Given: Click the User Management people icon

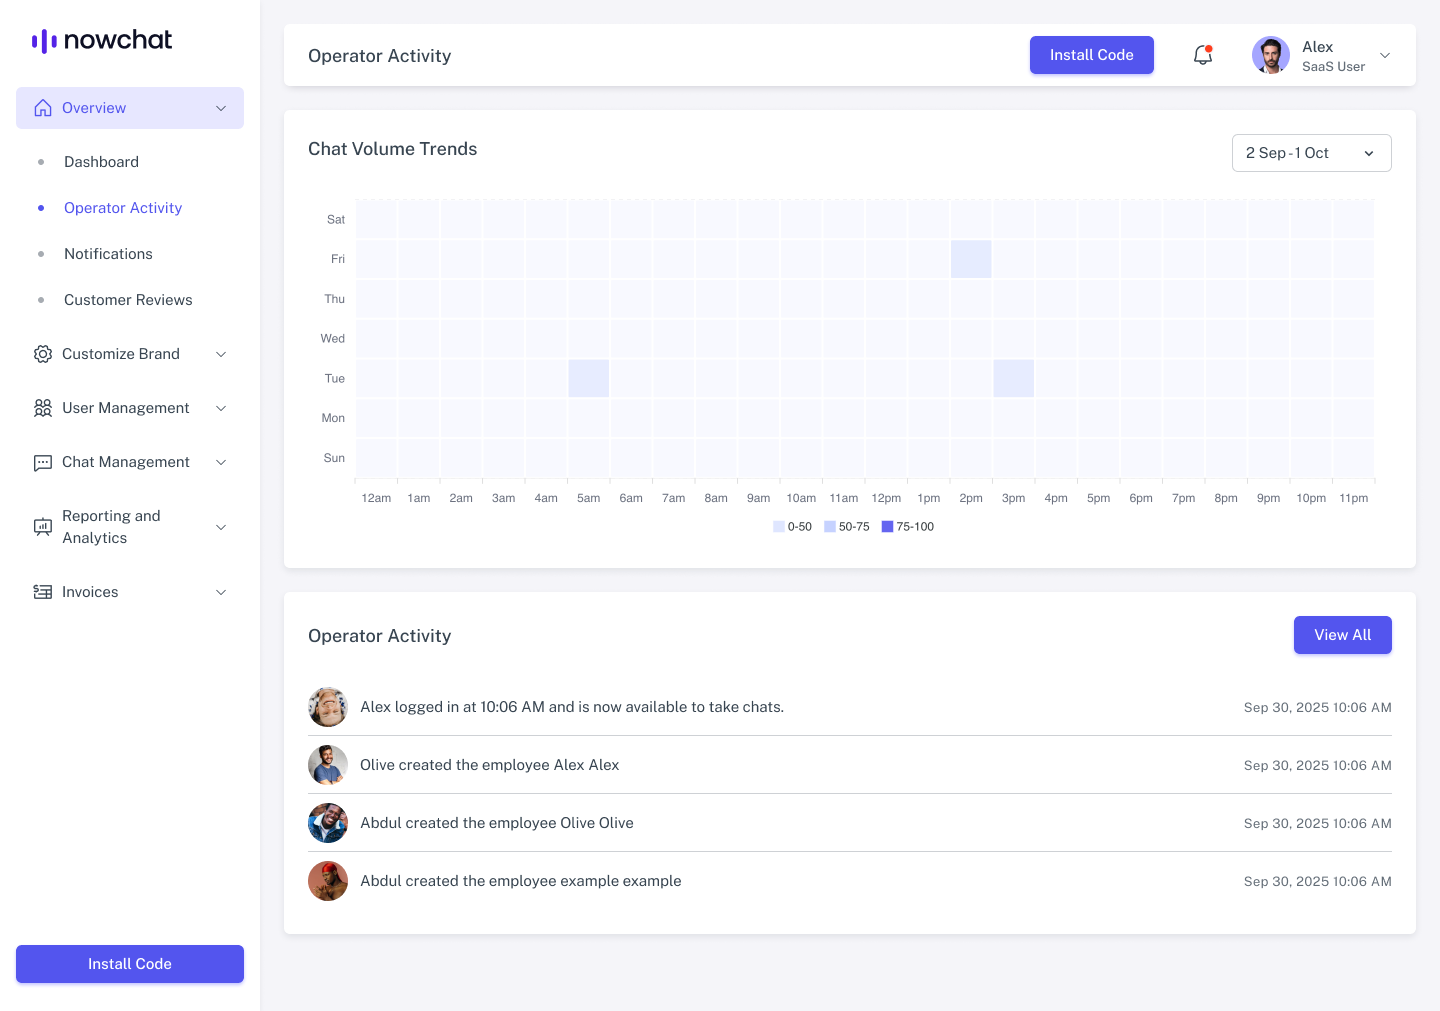Looking at the screenshot, I should (42, 408).
